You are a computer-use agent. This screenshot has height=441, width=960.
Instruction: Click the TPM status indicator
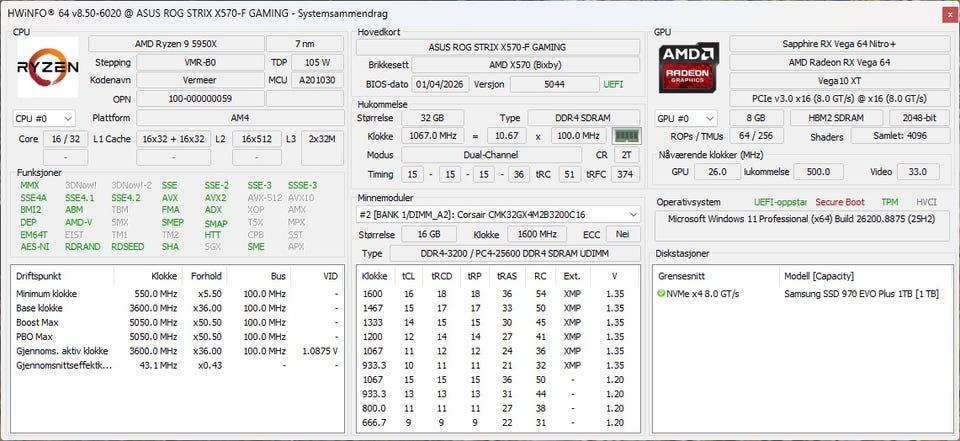[x=890, y=202]
